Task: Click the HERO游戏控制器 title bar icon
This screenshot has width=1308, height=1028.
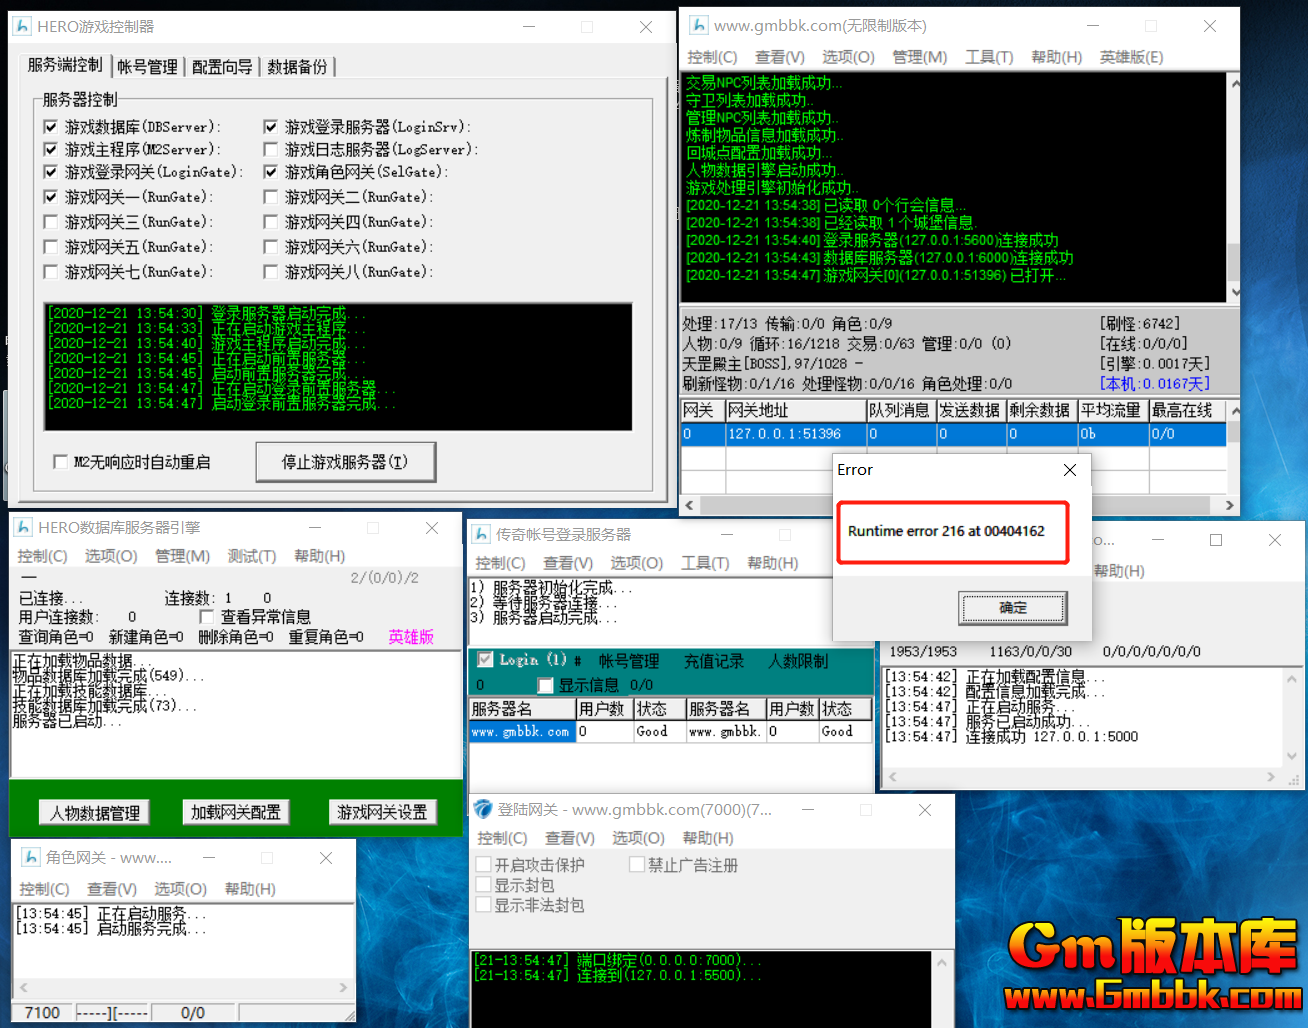Action: (x=22, y=27)
